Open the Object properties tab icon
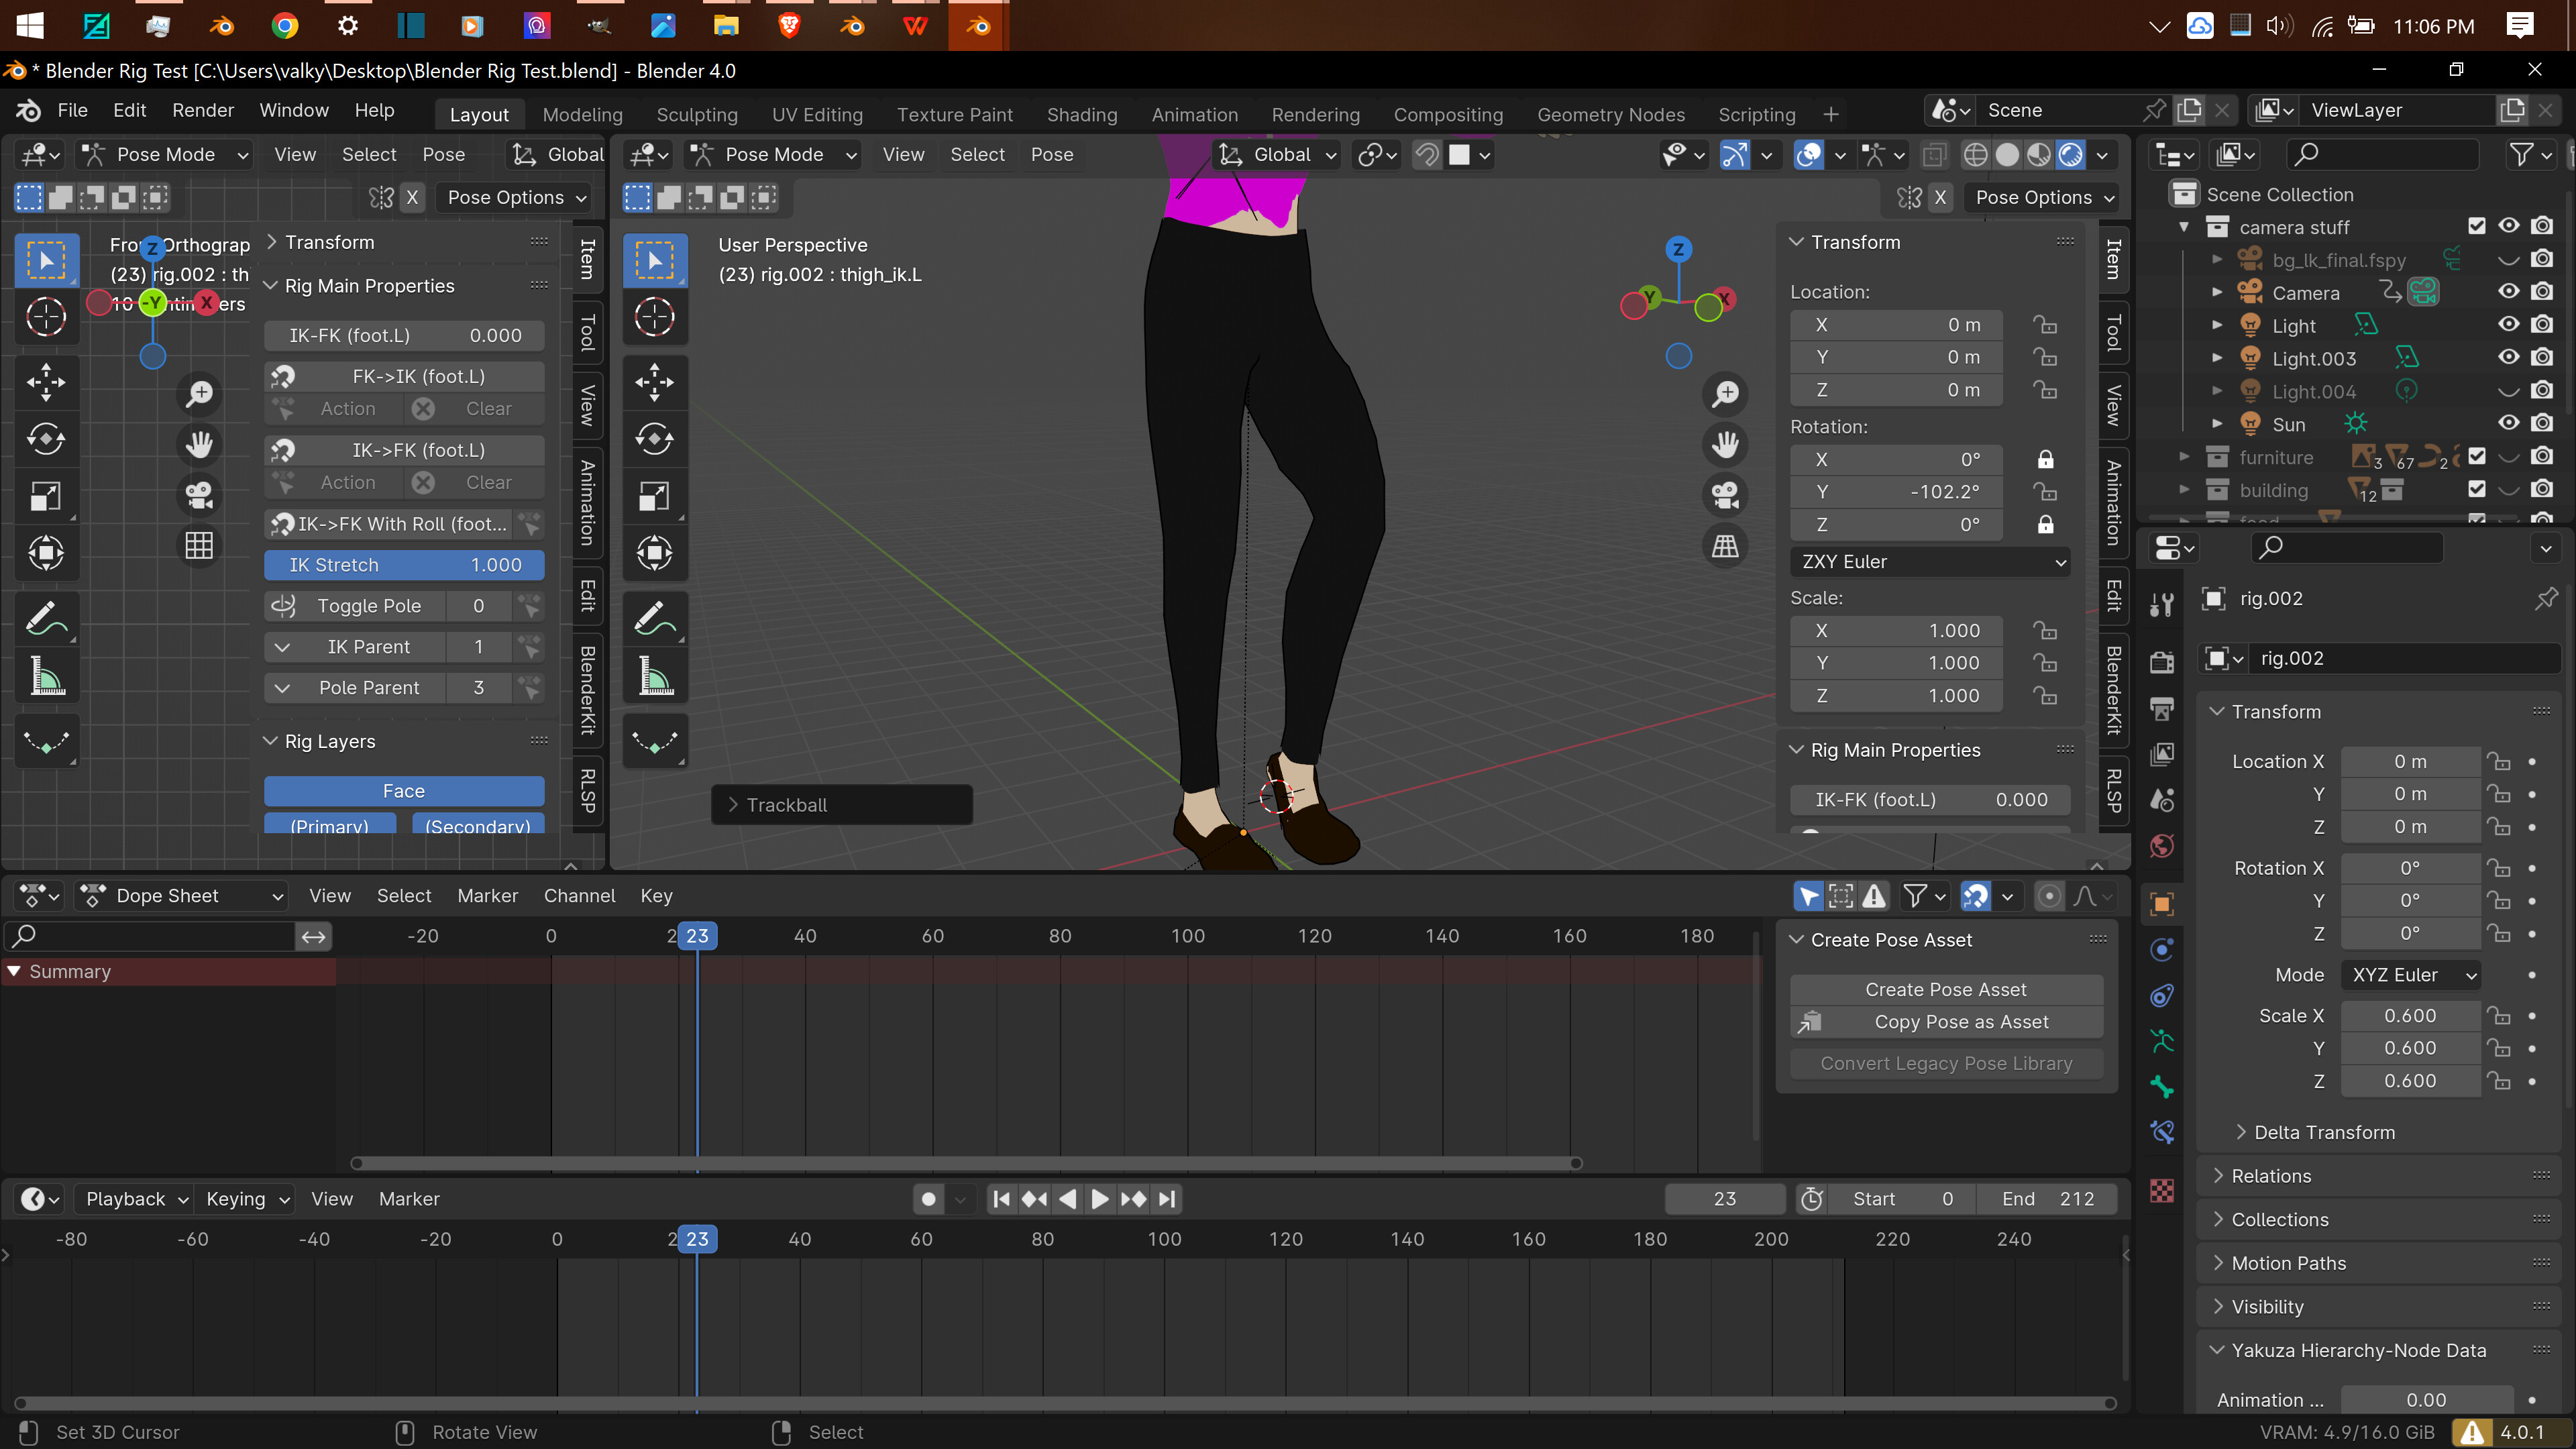This screenshot has width=2576, height=1449. tap(2162, 904)
